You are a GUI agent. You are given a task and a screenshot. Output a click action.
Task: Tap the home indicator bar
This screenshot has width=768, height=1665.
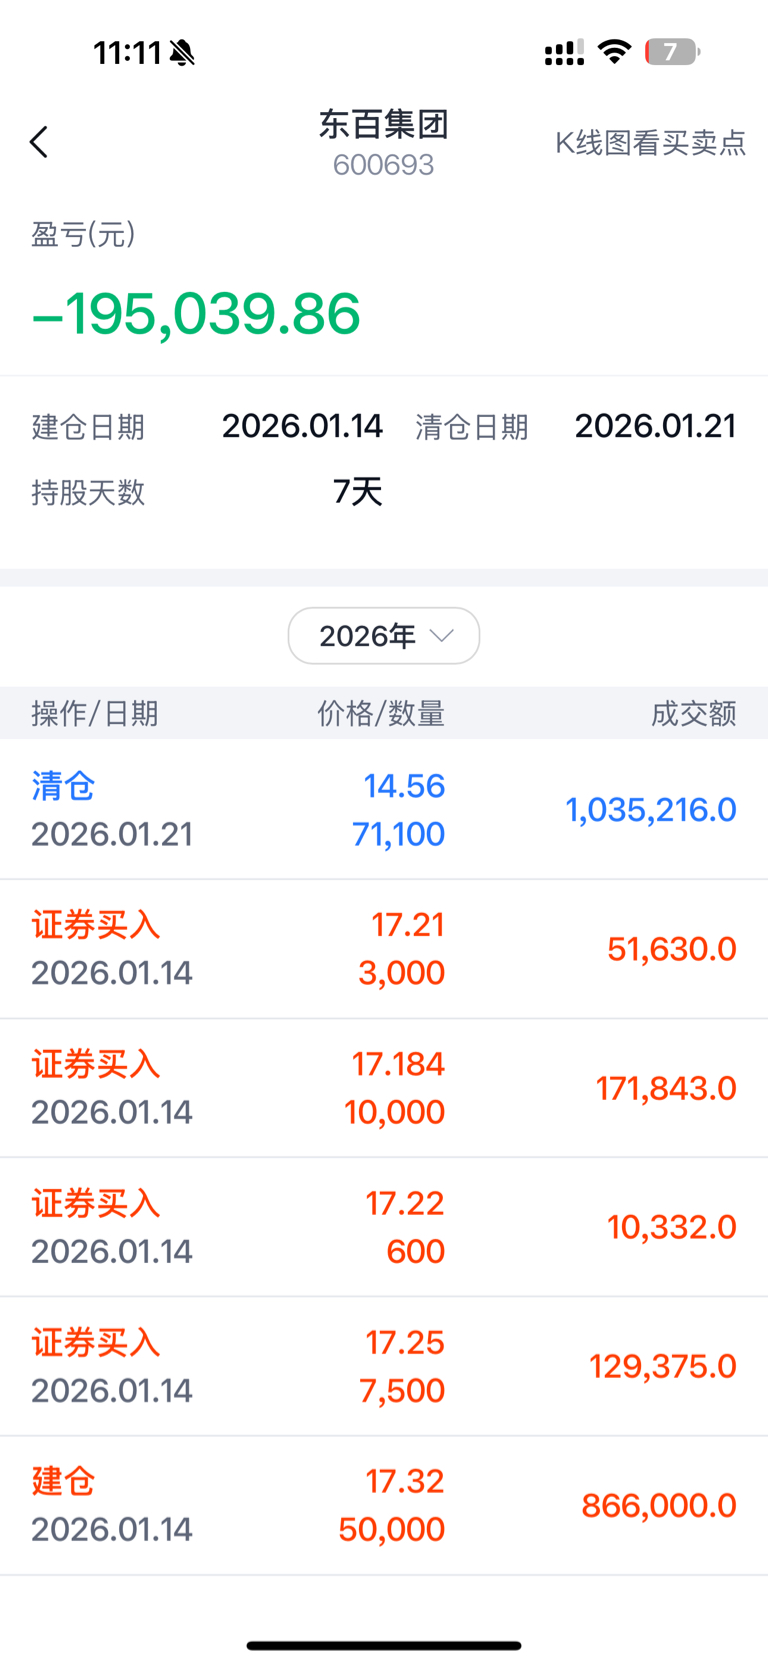coord(384,1645)
